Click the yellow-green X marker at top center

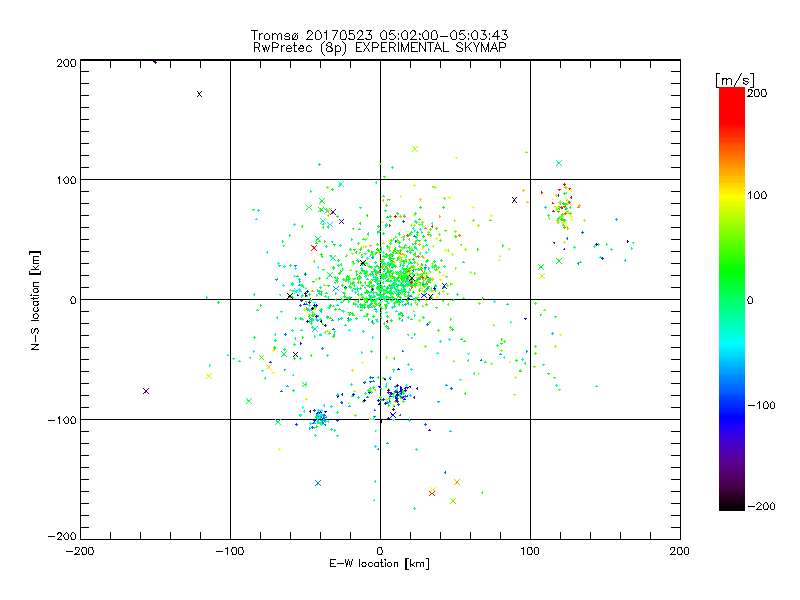(415, 149)
